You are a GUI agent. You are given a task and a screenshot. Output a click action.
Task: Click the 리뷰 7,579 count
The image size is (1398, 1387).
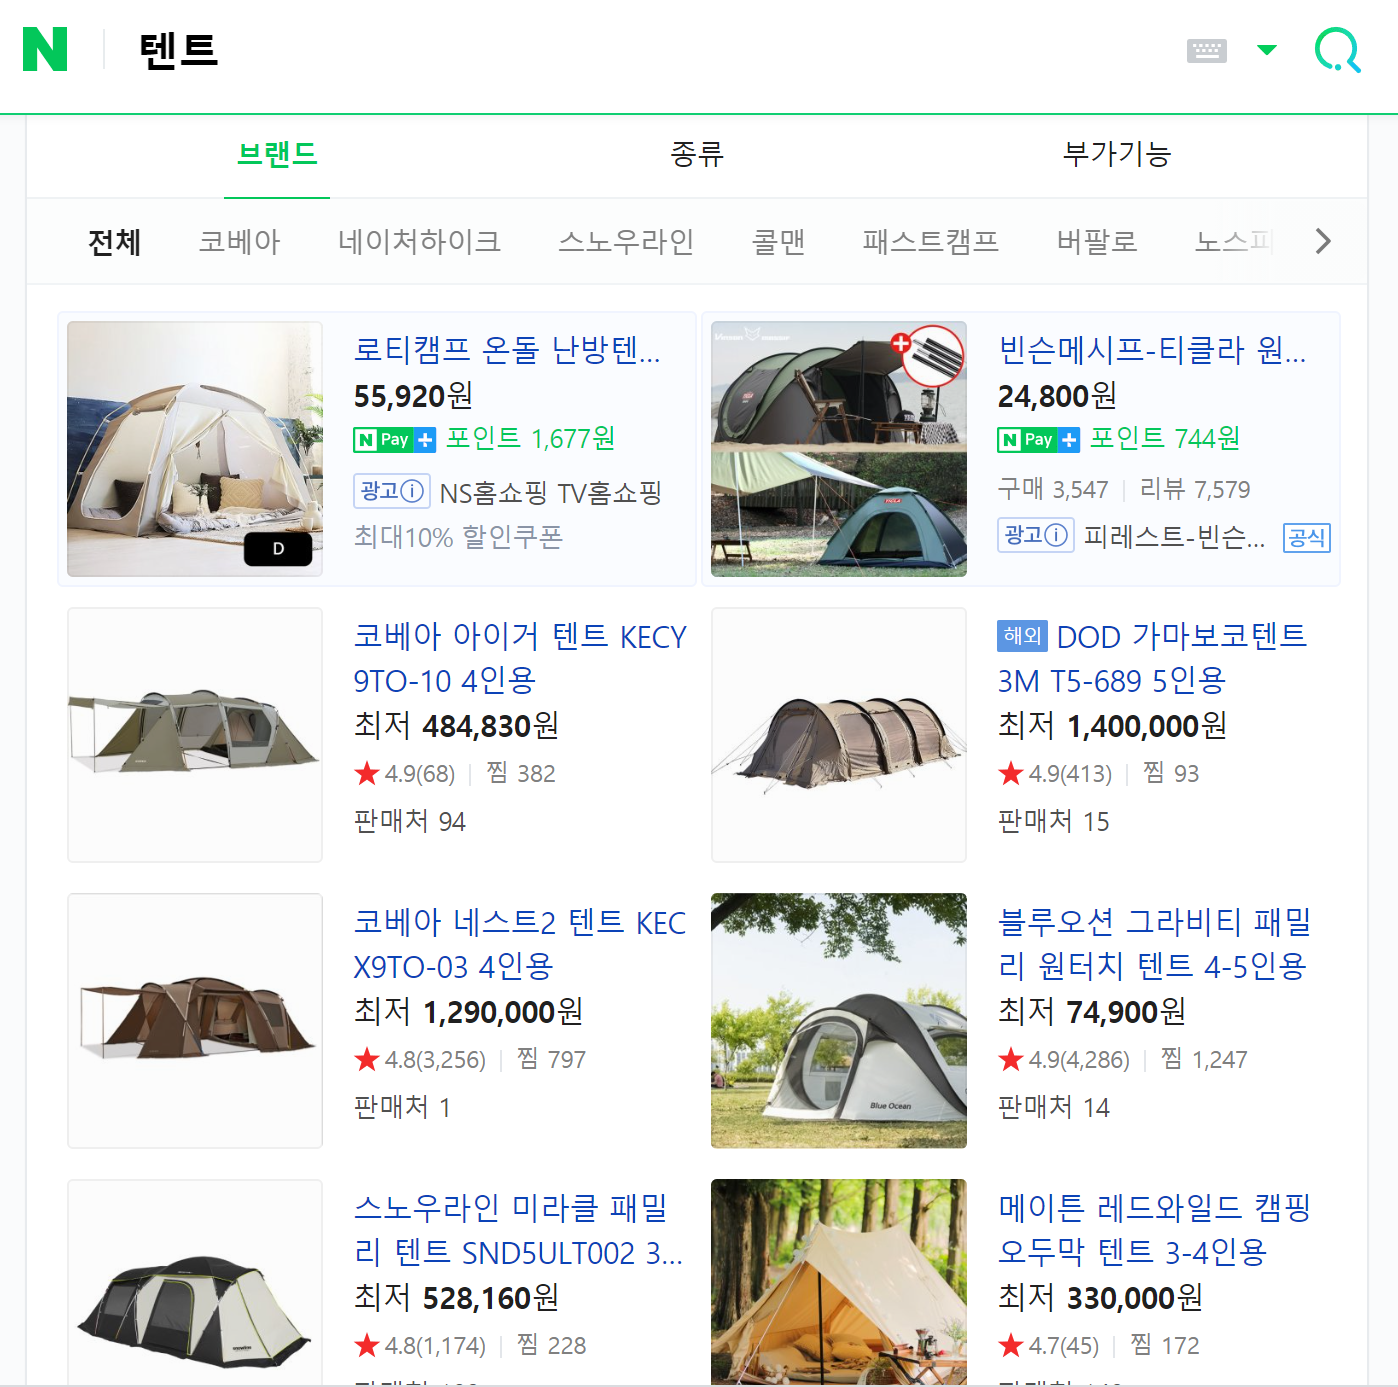coord(1195,489)
